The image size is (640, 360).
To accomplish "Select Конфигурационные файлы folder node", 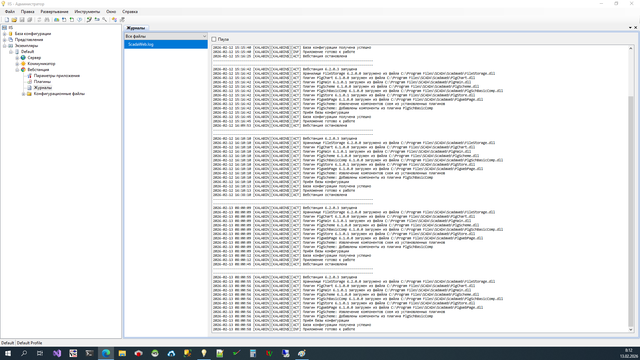I will coord(59,94).
